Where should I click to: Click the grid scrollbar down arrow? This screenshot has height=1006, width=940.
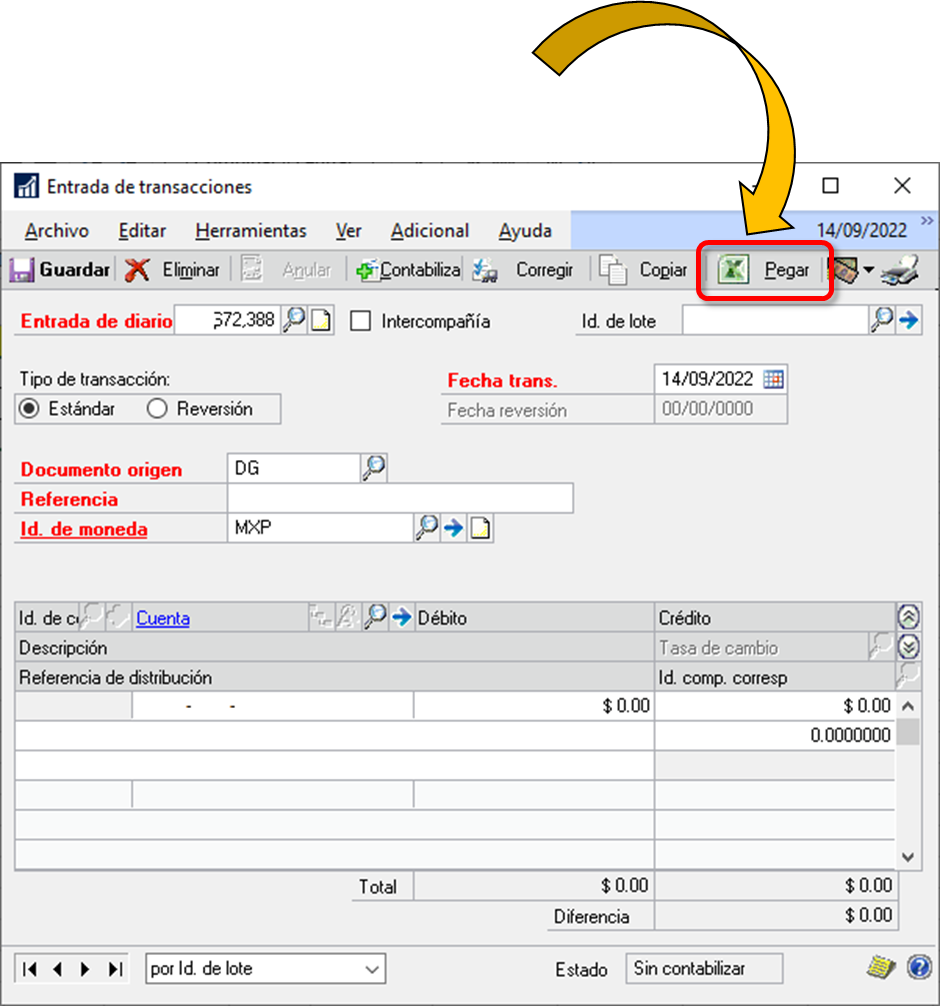click(908, 857)
